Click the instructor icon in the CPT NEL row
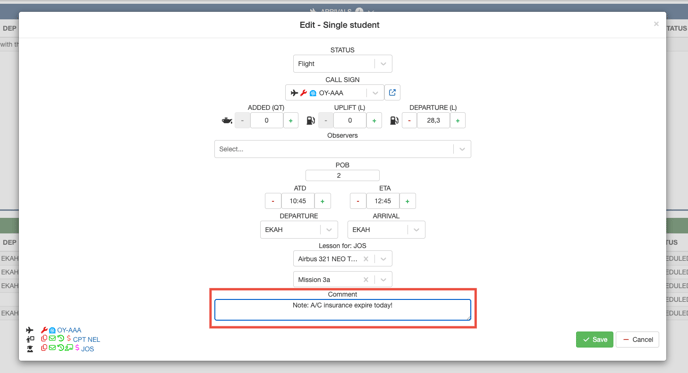Viewport: 688px width, 373px height. pos(30,339)
